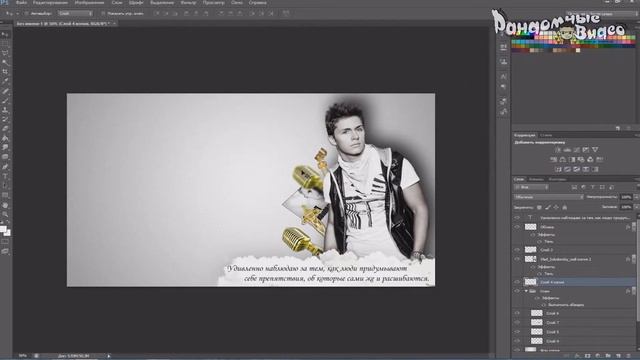This screenshot has height=360, width=640.
Task: Open the Файл menu
Action: [21, 2]
